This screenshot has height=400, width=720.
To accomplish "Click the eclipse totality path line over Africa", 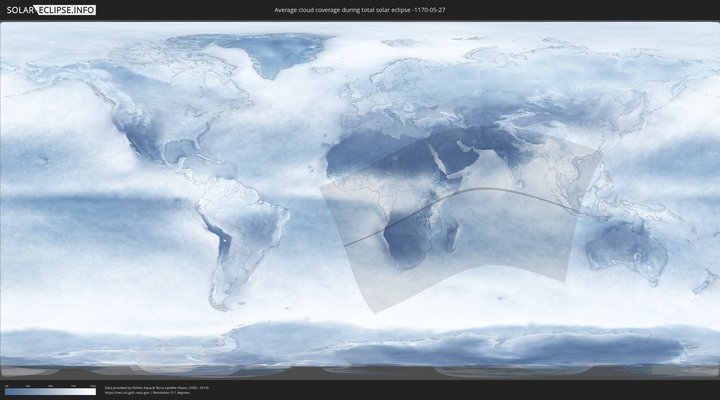I will pyautogui.click(x=420, y=211).
